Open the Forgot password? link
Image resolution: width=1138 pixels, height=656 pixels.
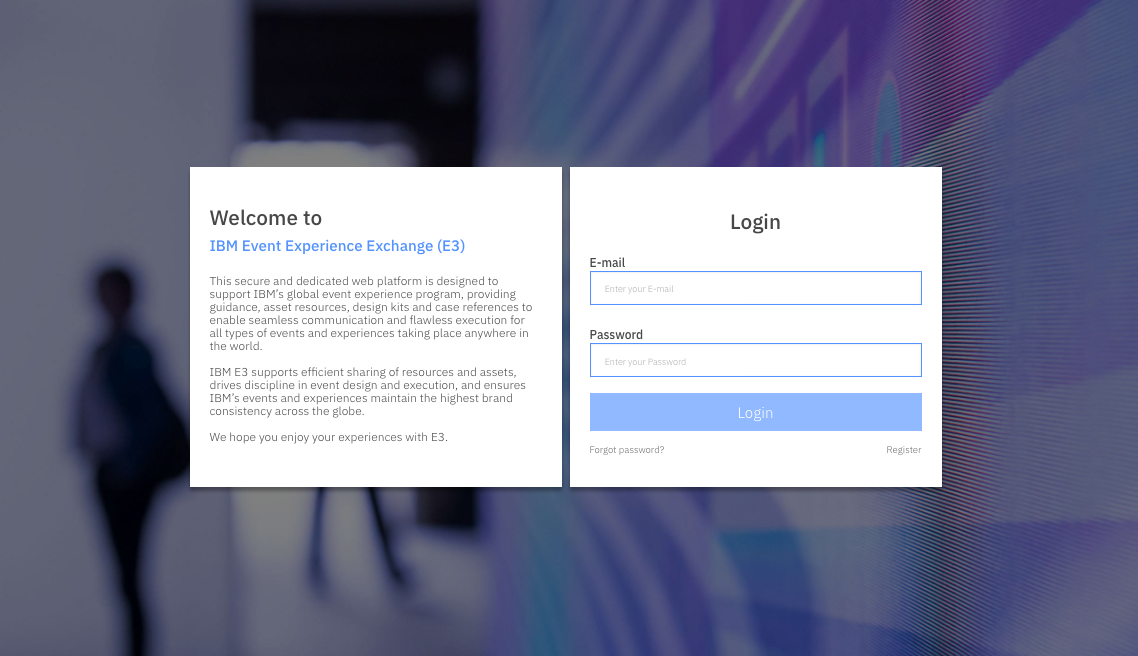point(626,450)
